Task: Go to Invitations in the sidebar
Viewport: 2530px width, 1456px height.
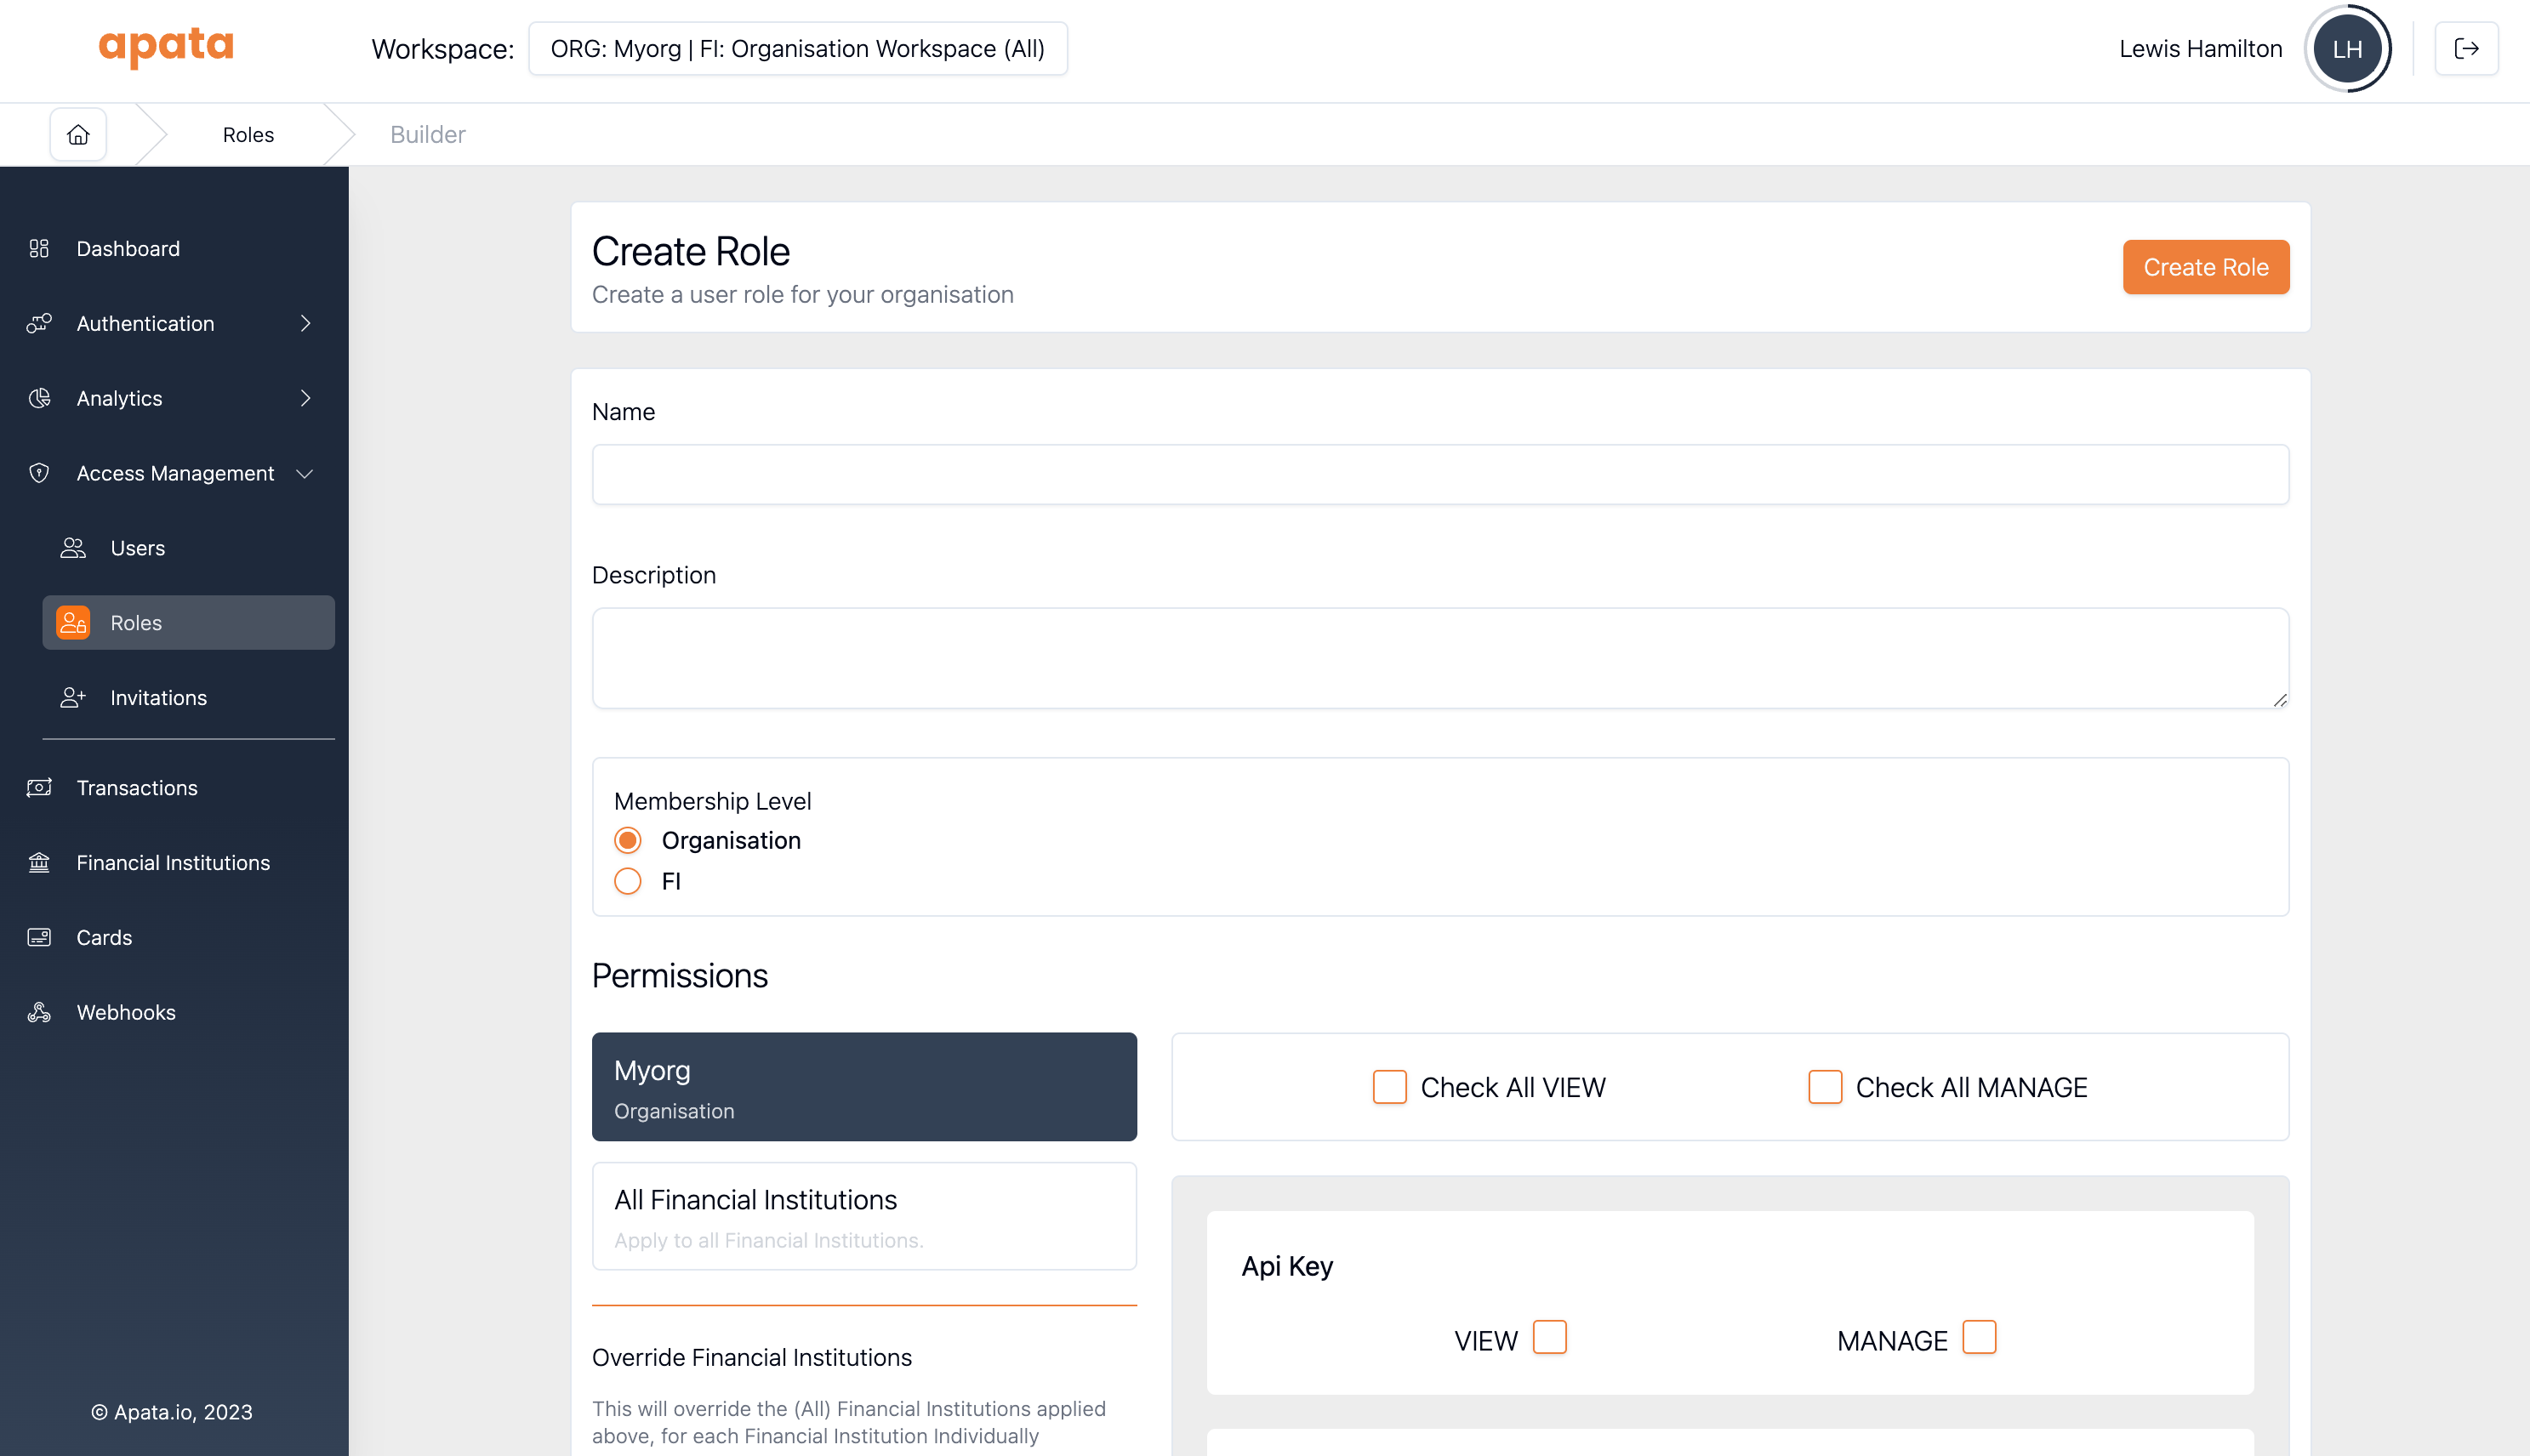Action: 158,697
